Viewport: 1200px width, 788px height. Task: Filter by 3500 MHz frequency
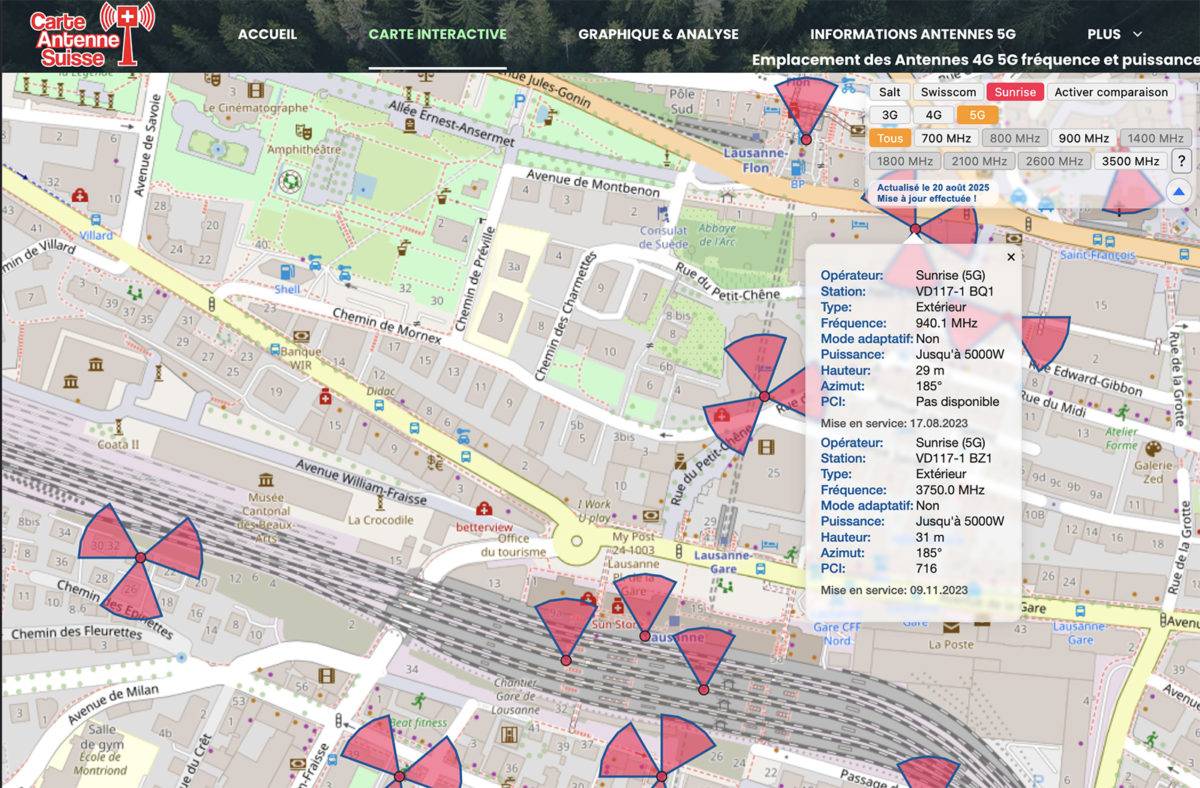point(1130,161)
